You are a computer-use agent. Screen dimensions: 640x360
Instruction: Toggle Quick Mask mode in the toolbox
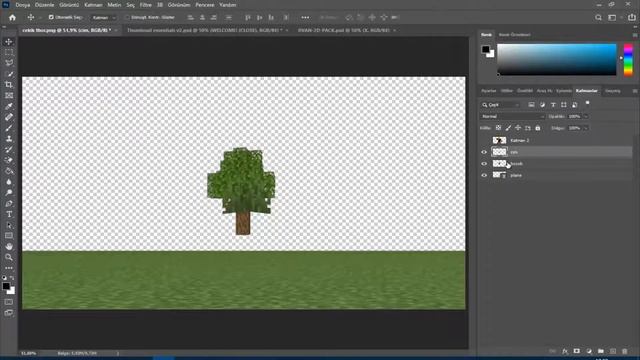tap(9, 302)
